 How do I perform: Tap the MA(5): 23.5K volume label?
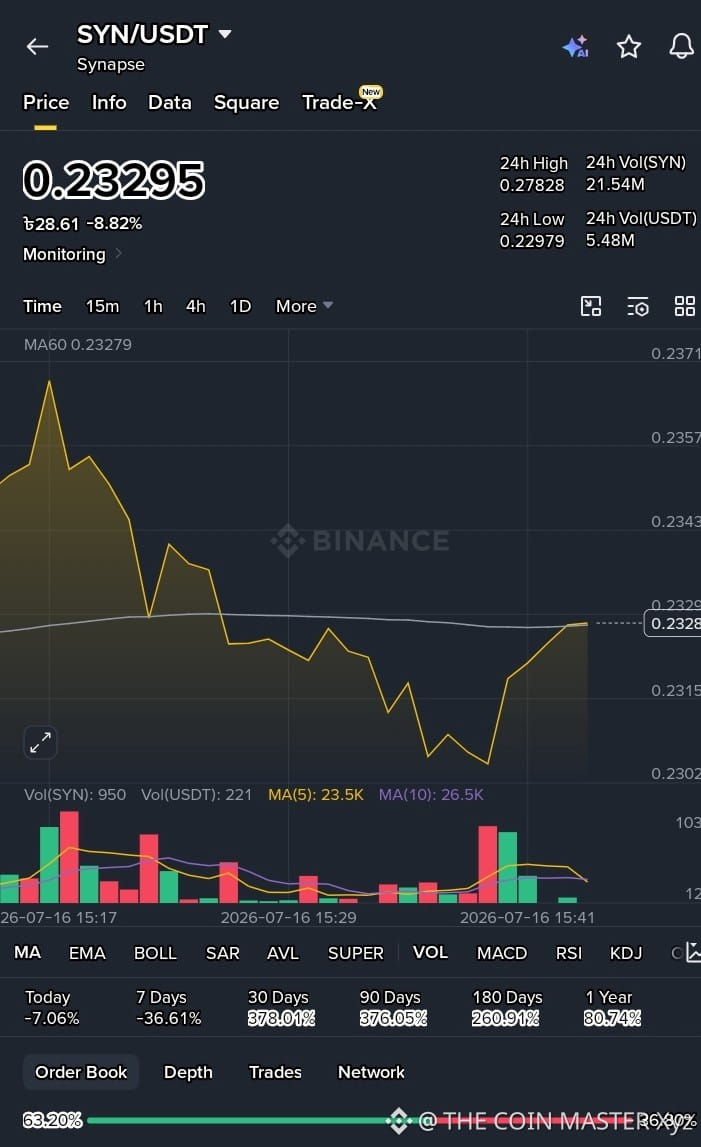(315, 794)
